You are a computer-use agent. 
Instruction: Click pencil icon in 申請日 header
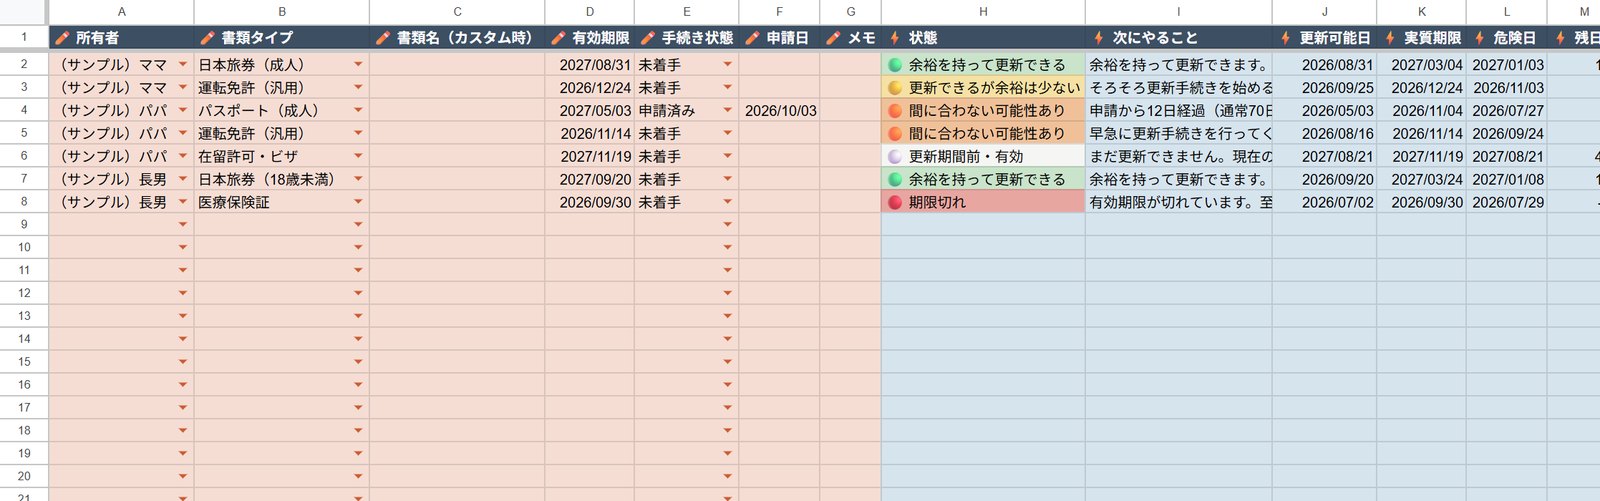[753, 38]
